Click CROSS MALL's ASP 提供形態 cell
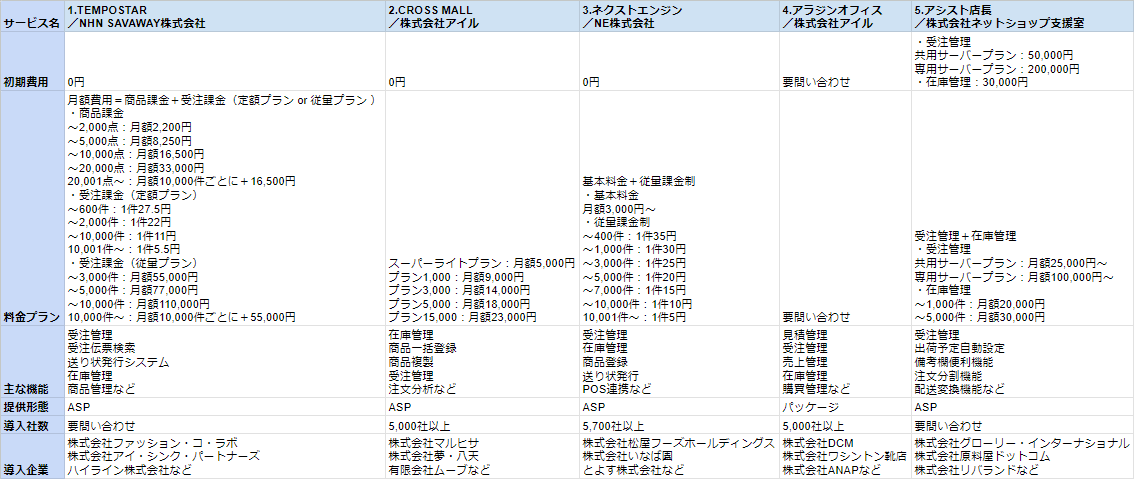1134x479 pixels. 483,406
